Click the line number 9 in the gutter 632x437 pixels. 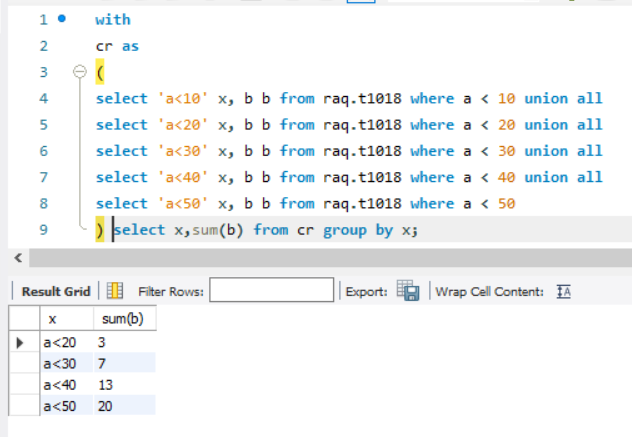click(42, 230)
